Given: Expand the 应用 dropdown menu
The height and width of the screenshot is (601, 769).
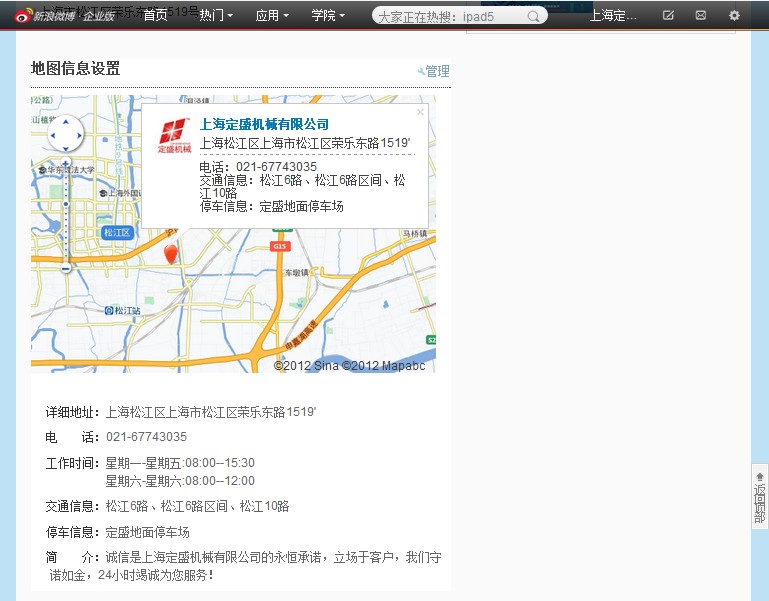Looking at the screenshot, I should 272,16.
